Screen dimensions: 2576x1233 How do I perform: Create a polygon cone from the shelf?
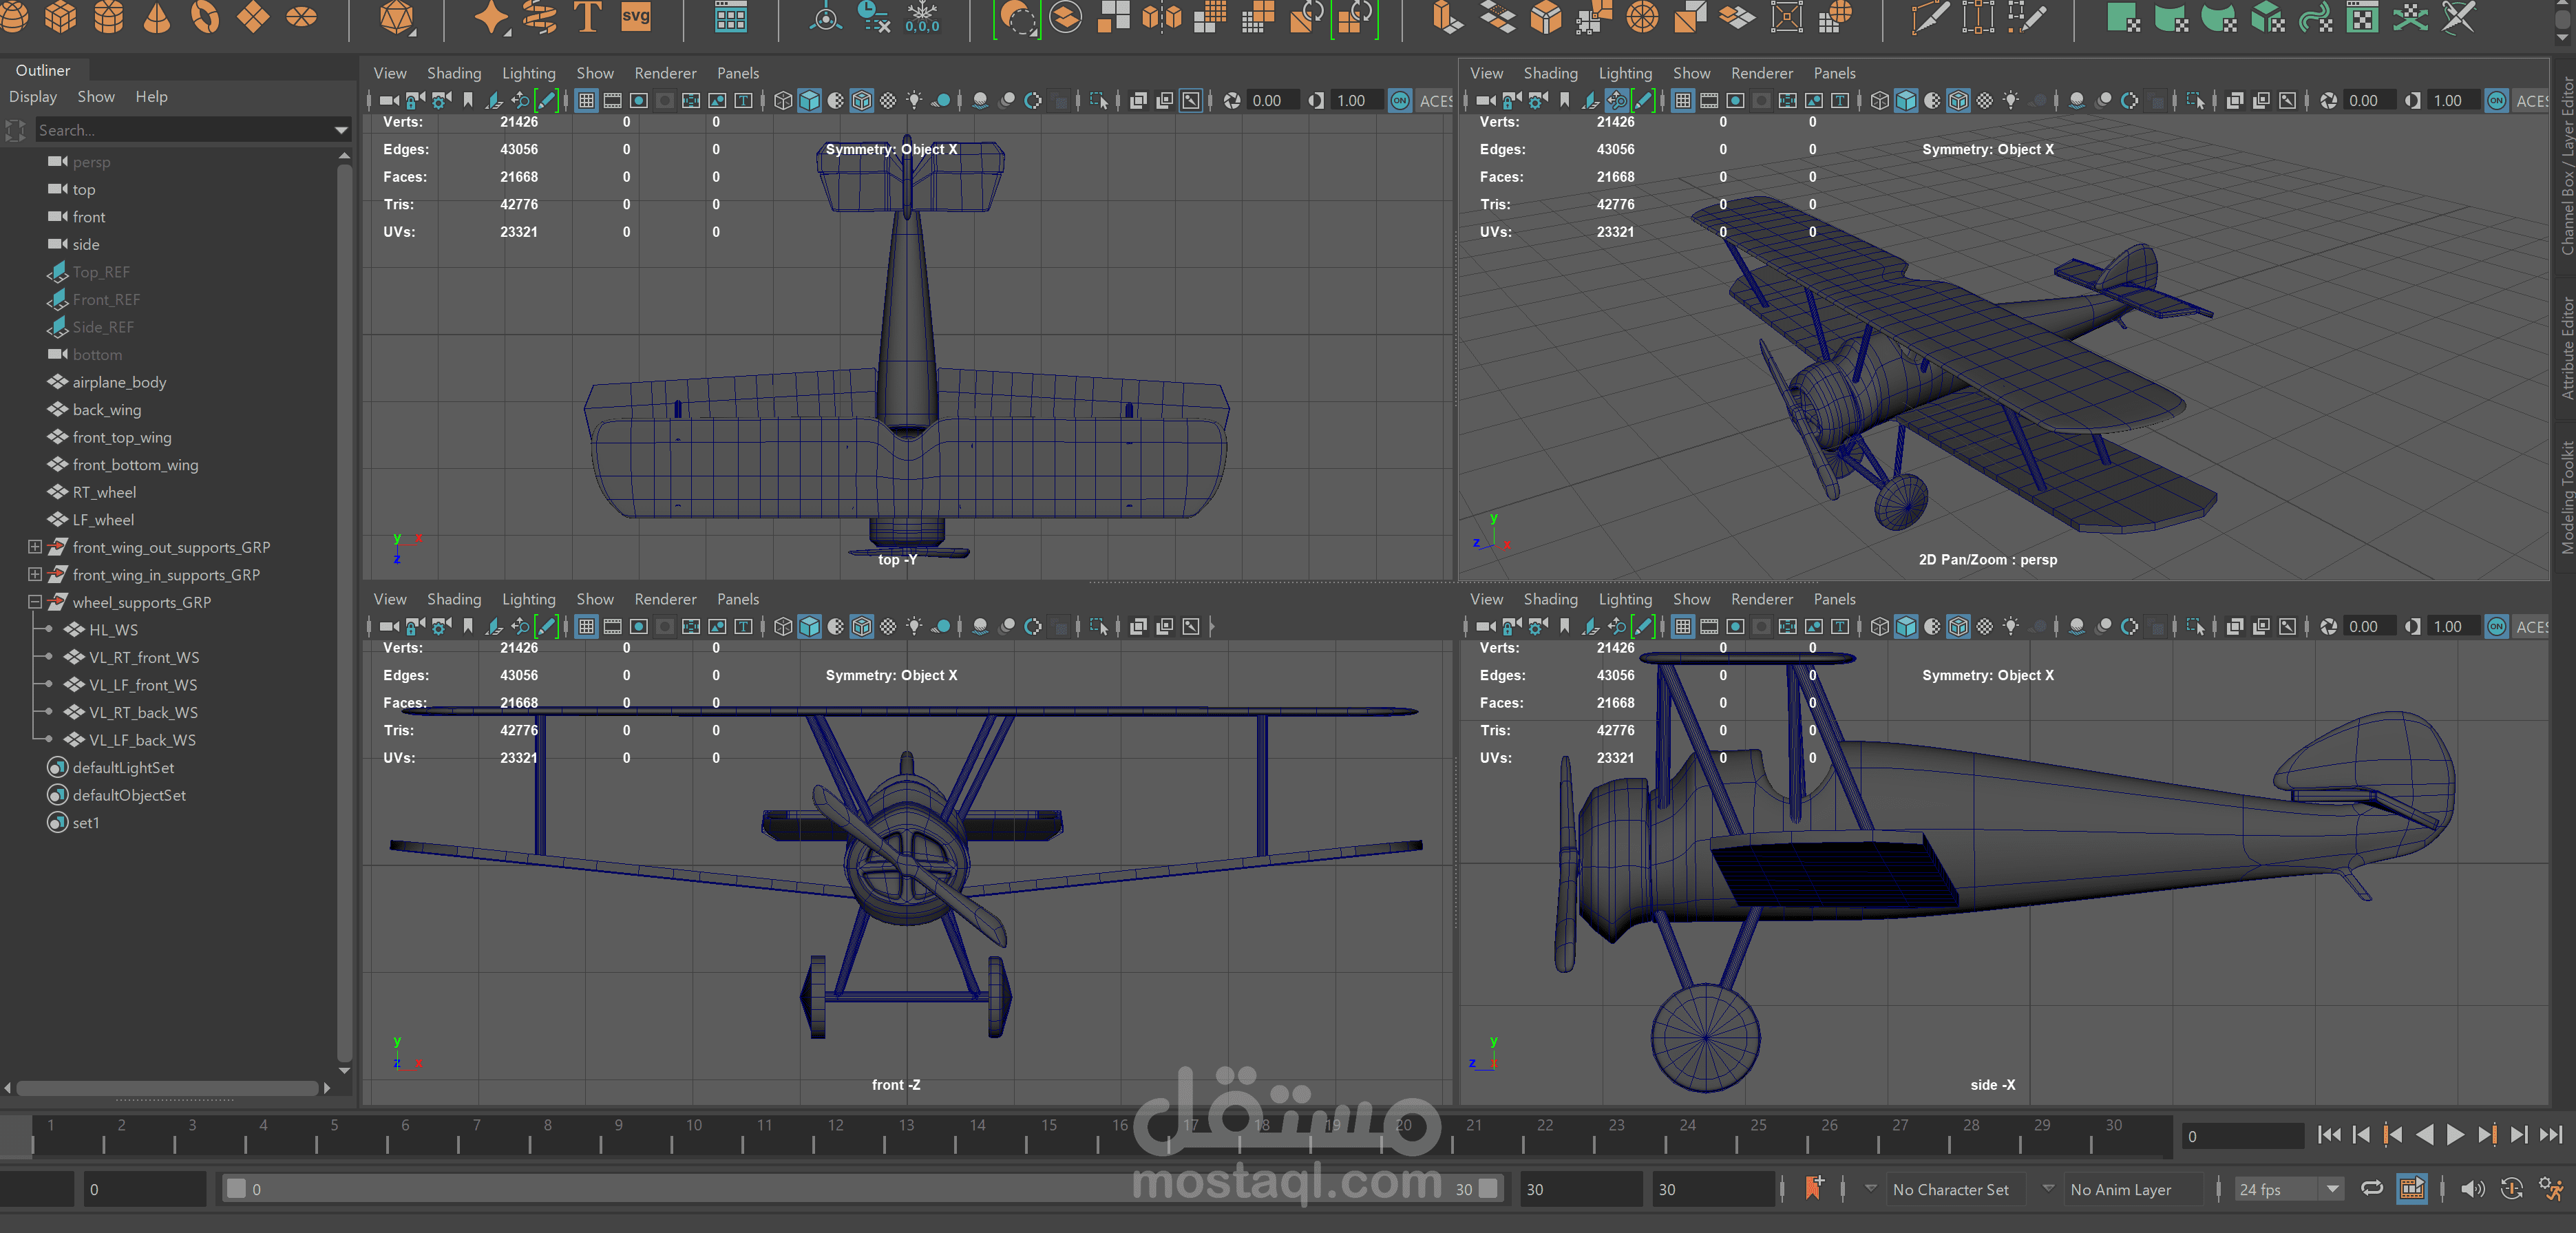(x=157, y=17)
